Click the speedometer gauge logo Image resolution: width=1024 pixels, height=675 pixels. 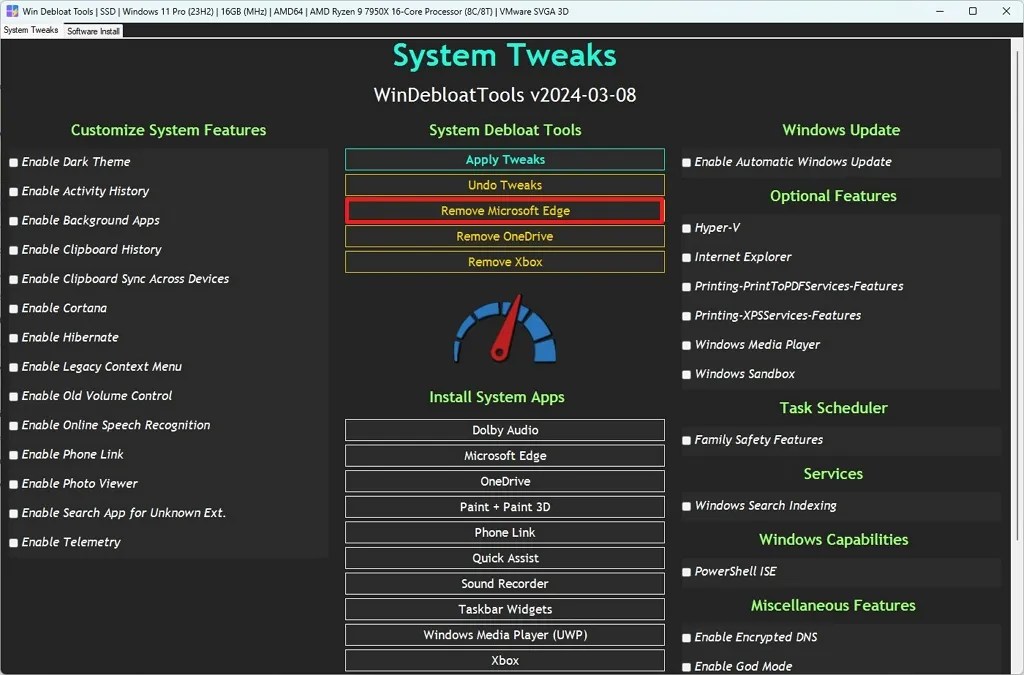tap(505, 328)
